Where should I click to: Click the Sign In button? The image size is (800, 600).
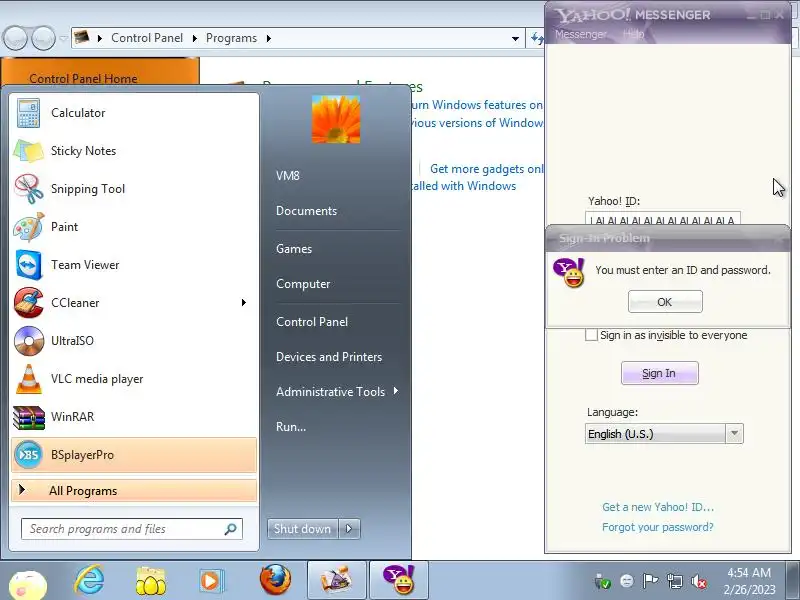[659, 373]
